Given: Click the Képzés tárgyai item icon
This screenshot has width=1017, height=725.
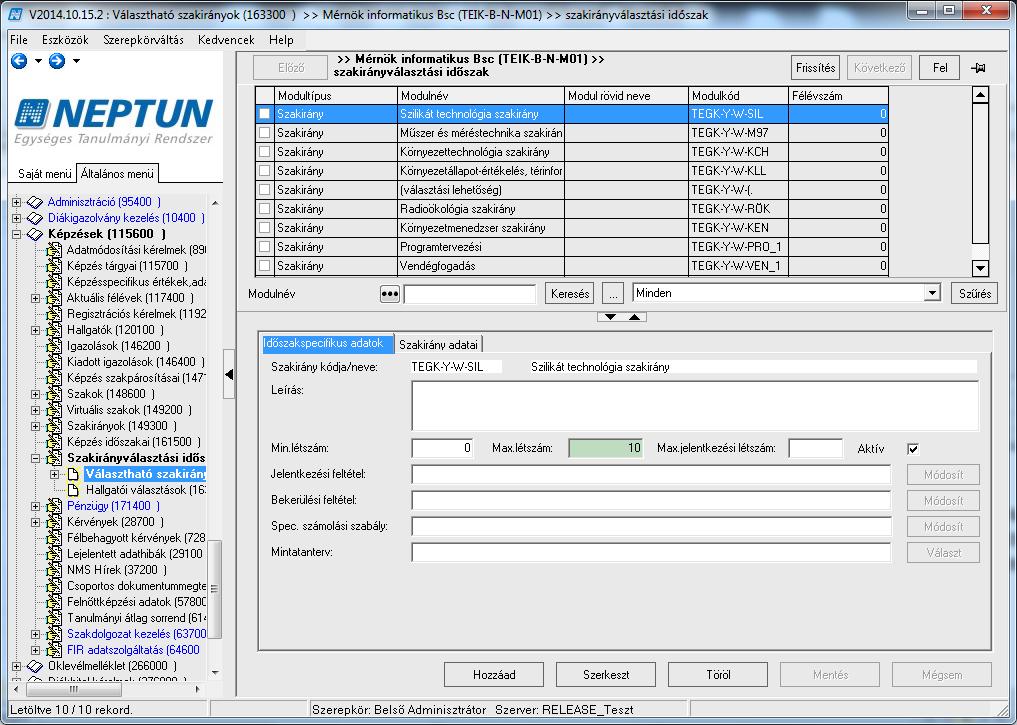Looking at the screenshot, I should [54, 266].
